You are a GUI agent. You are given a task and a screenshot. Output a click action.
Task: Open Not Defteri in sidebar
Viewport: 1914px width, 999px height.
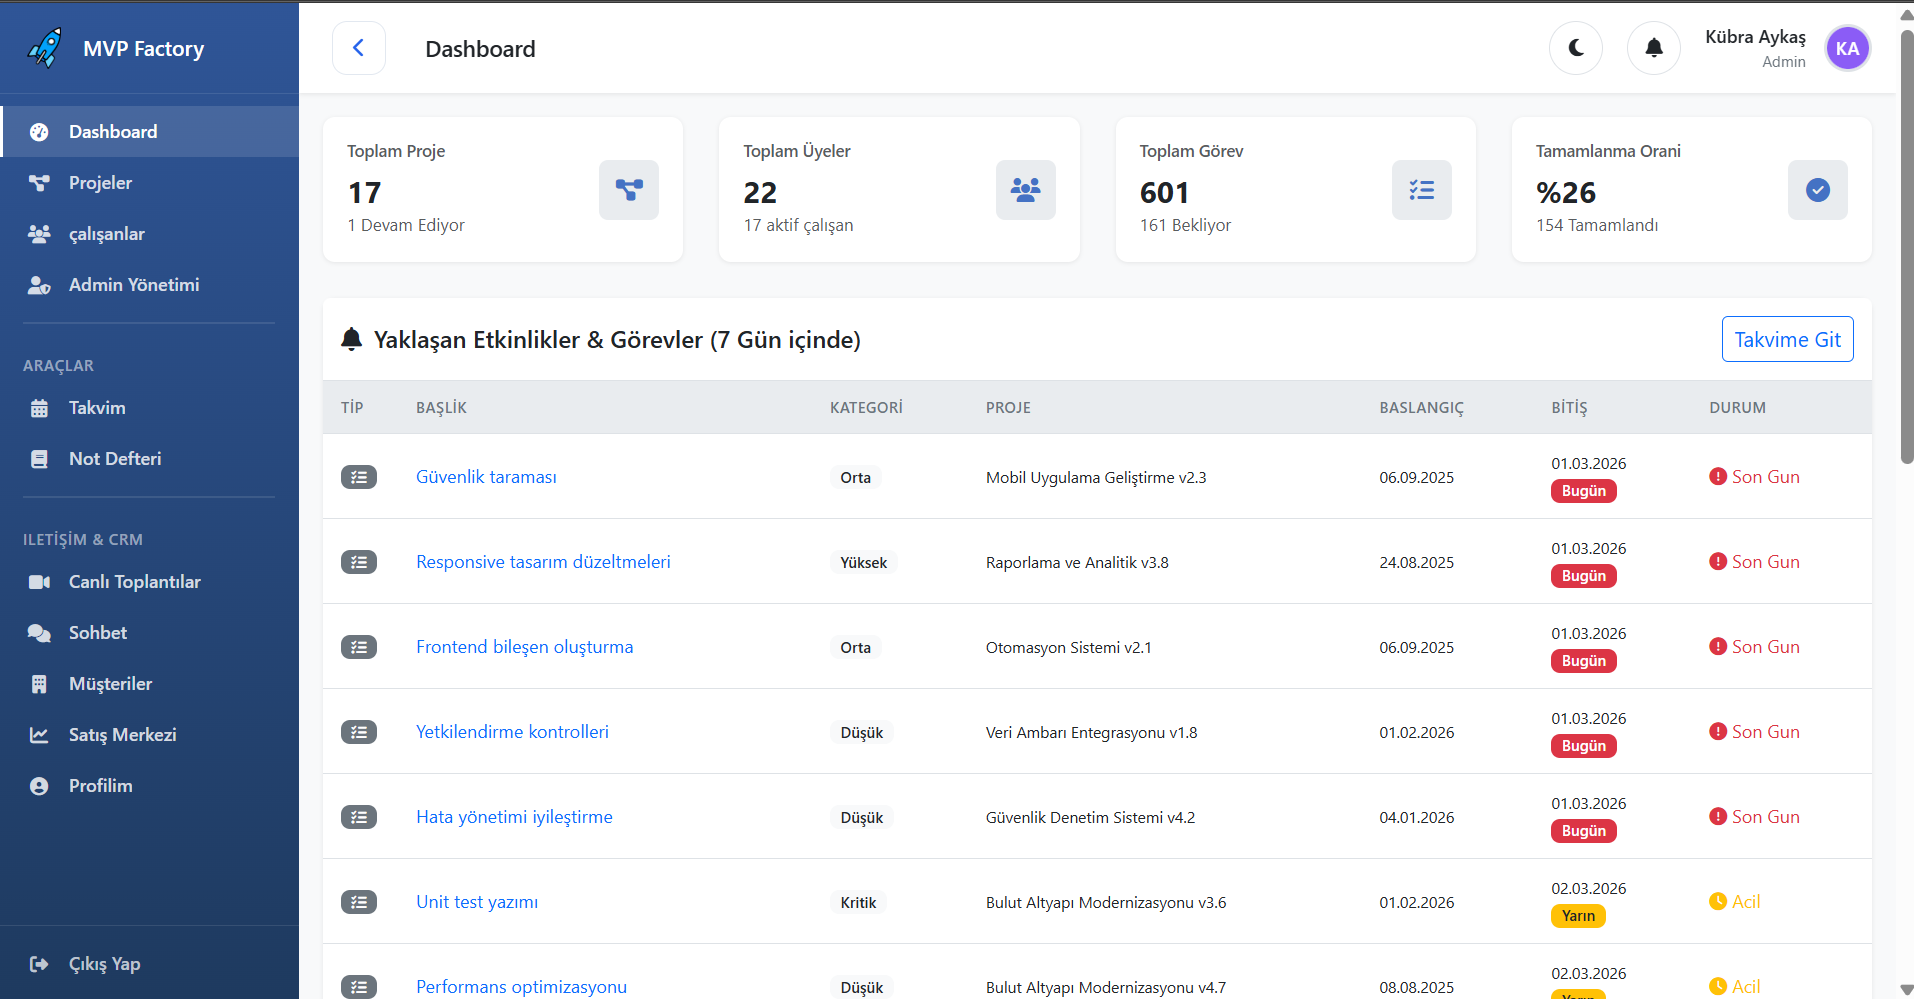pos(150,459)
